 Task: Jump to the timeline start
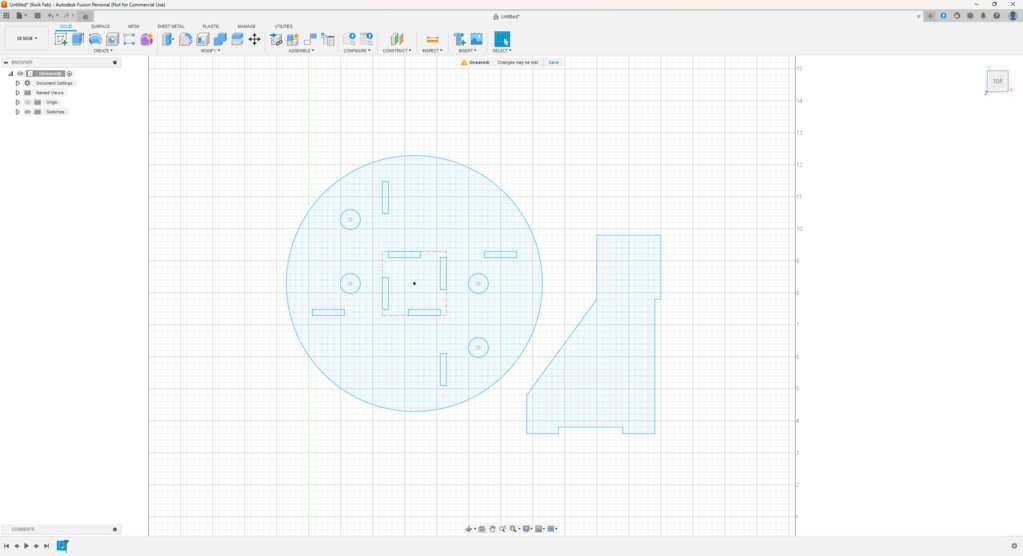pos(7,546)
